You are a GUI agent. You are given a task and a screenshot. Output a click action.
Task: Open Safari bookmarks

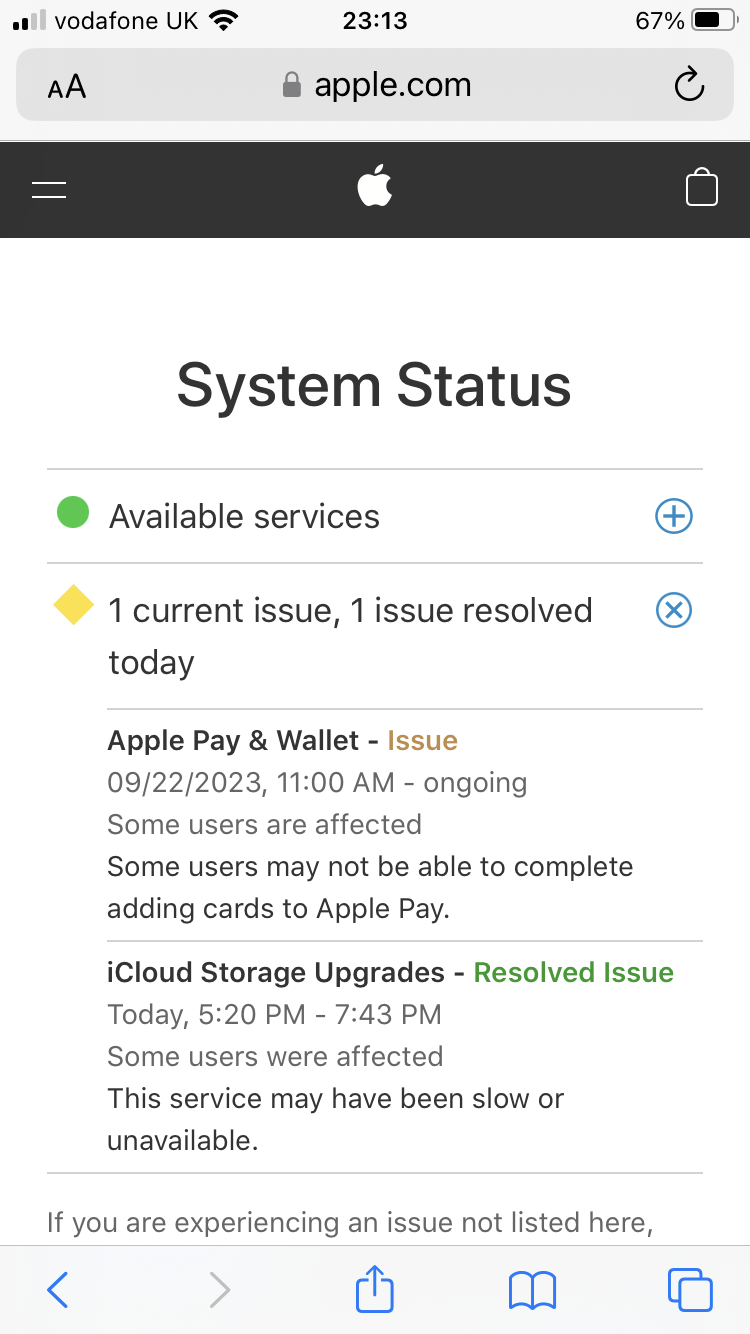pos(532,1290)
